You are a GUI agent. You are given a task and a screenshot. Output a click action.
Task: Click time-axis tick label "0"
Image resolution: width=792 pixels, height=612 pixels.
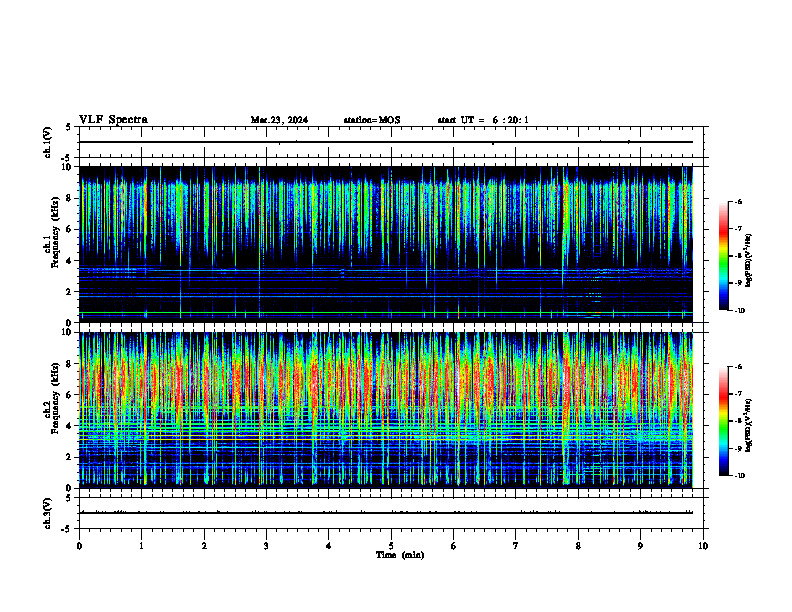(79, 546)
